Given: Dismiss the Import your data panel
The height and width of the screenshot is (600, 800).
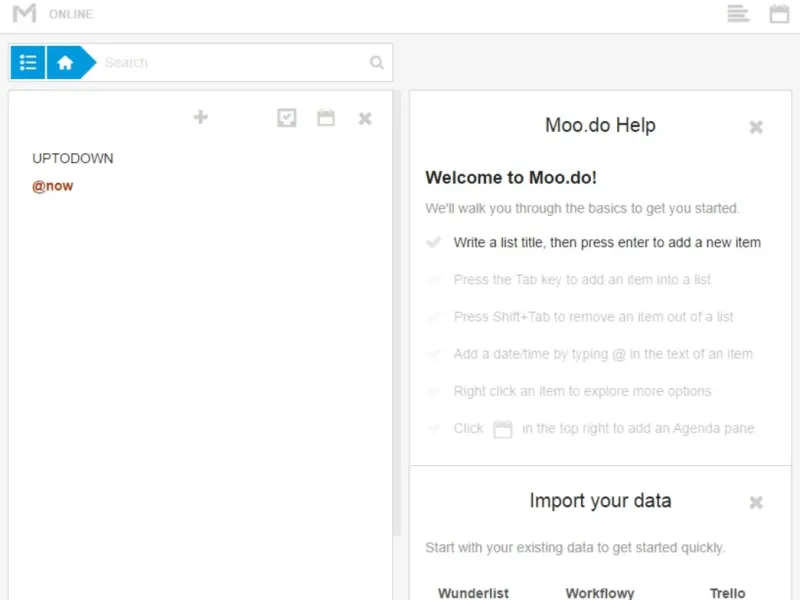Looking at the screenshot, I should tap(756, 502).
